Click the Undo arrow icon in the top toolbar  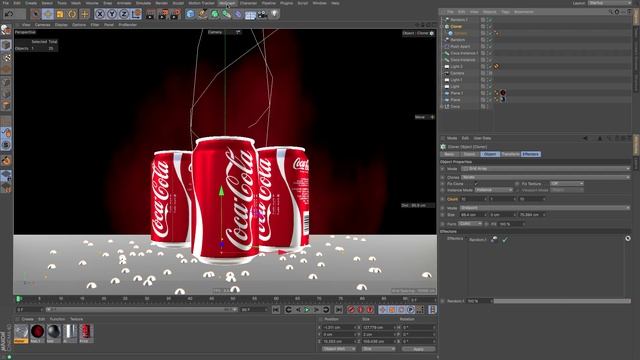pos(9,14)
